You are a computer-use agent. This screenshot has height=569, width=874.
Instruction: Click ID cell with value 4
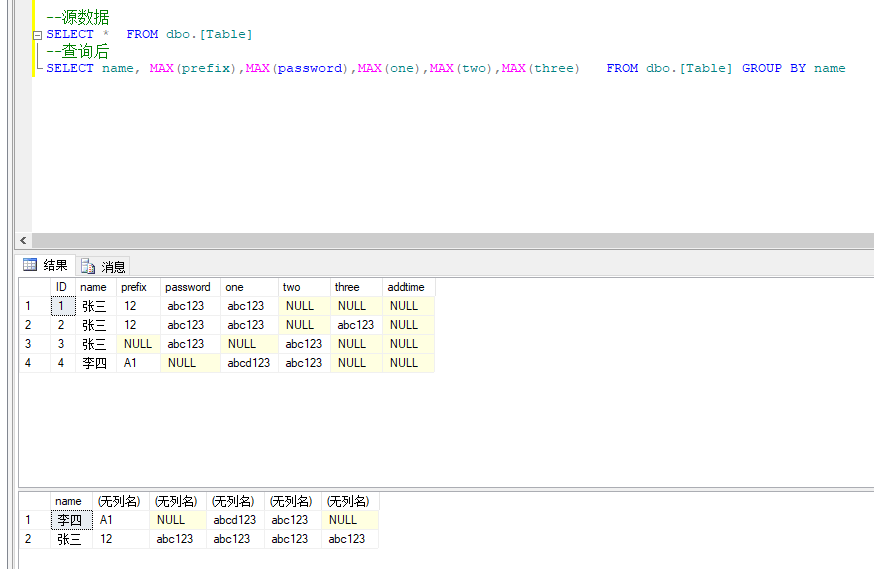click(x=63, y=363)
